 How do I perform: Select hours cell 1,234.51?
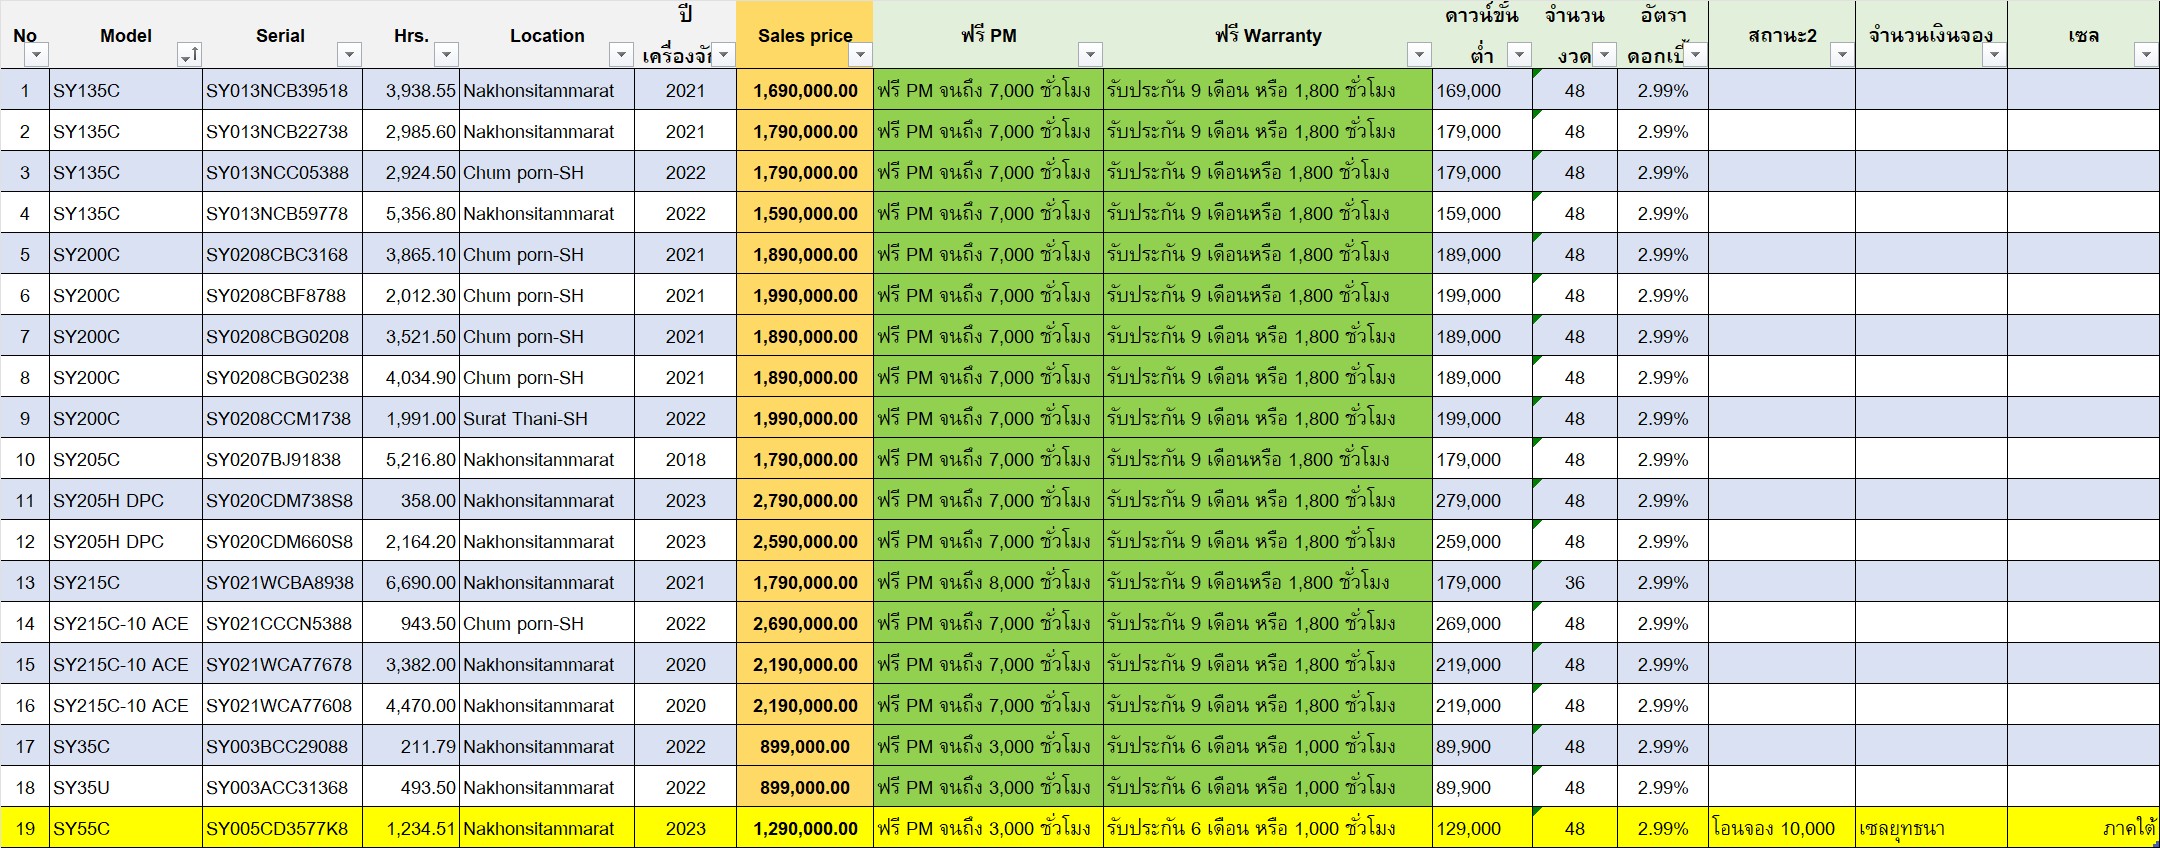tap(411, 828)
